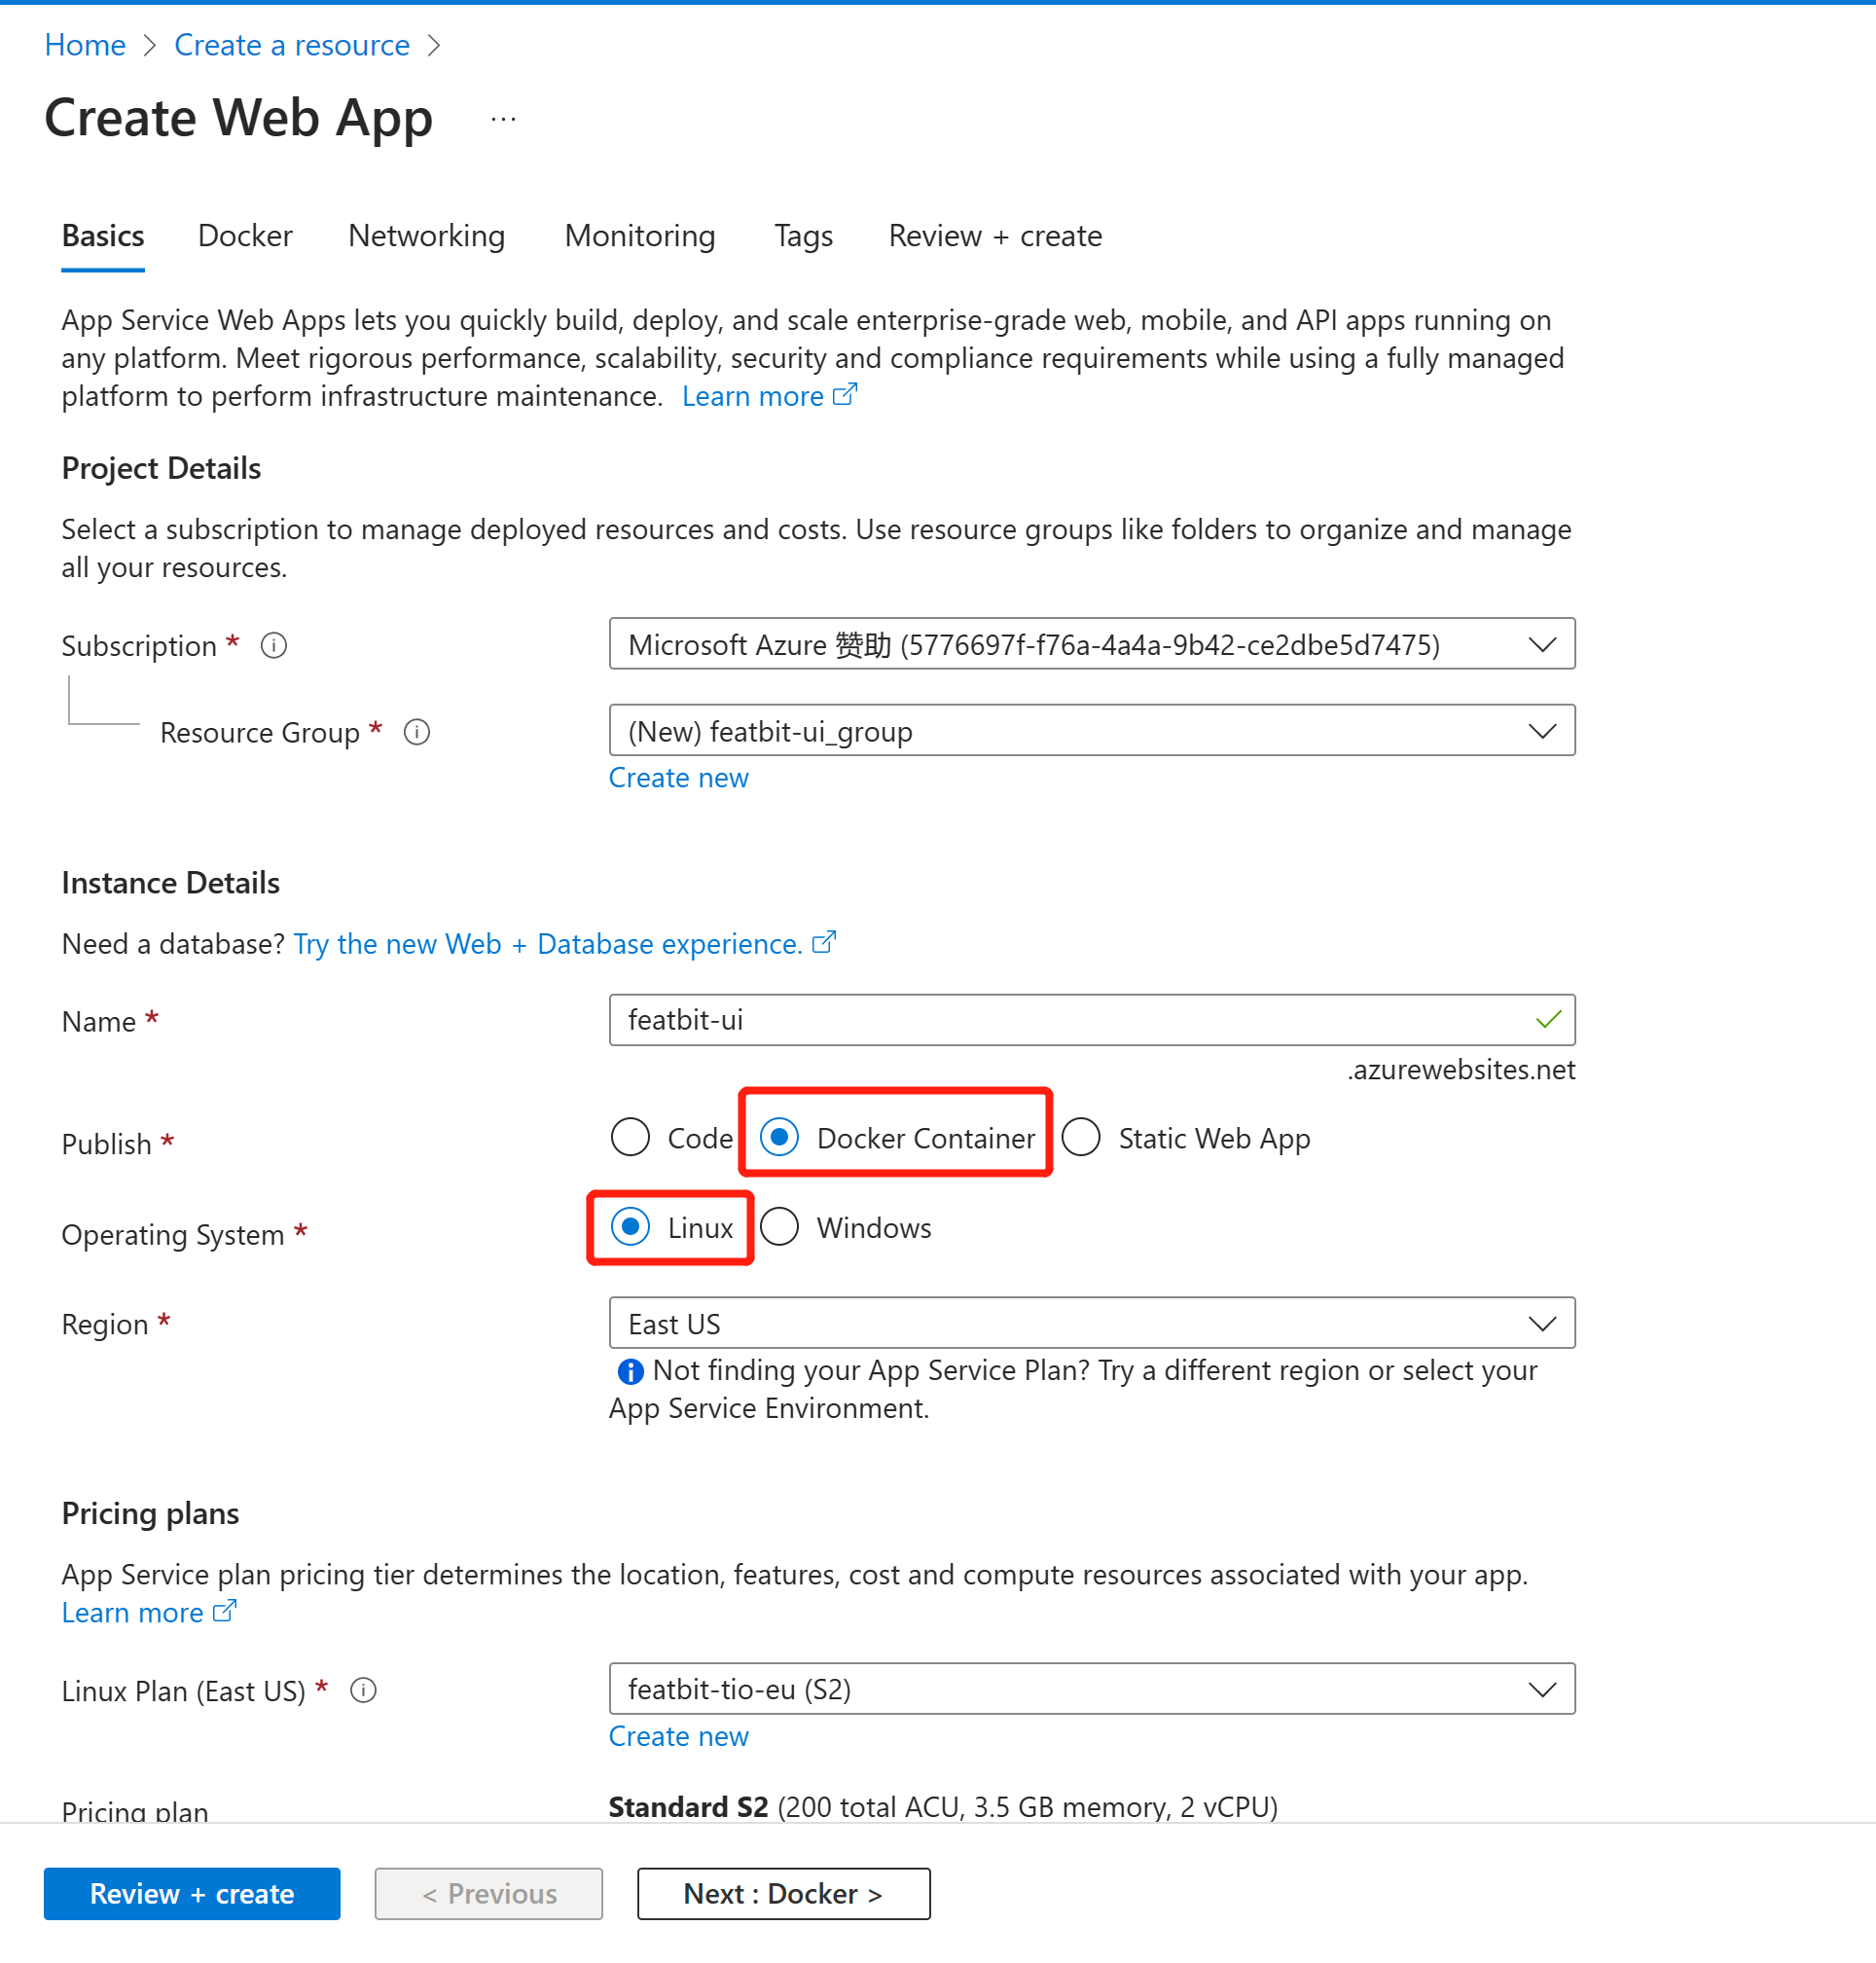The image size is (1876, 1963).
Task: Click the .azurewebsites.net suffix text
Action: click(x=1461, y=1070)
